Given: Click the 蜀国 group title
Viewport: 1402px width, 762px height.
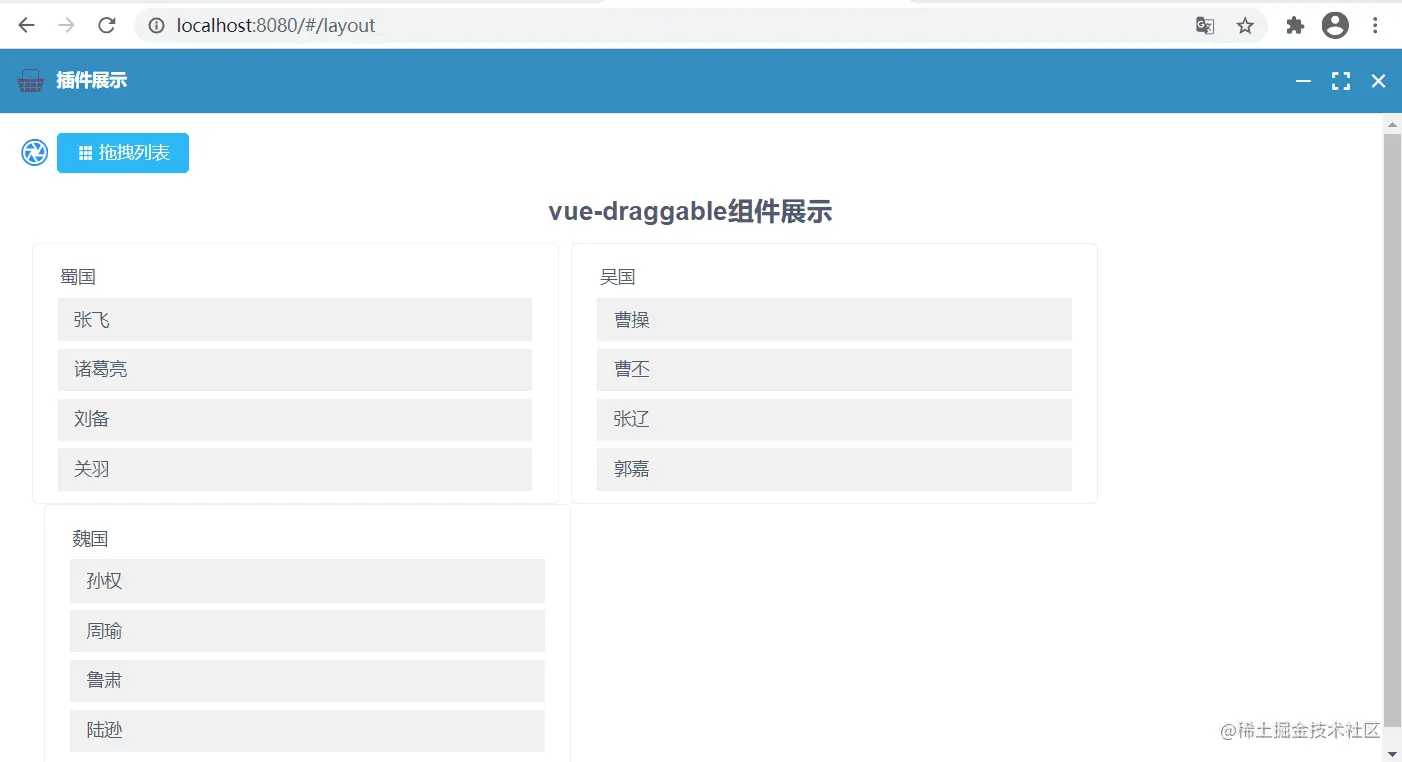Looking at the screenshot, I should pos(78,277).
